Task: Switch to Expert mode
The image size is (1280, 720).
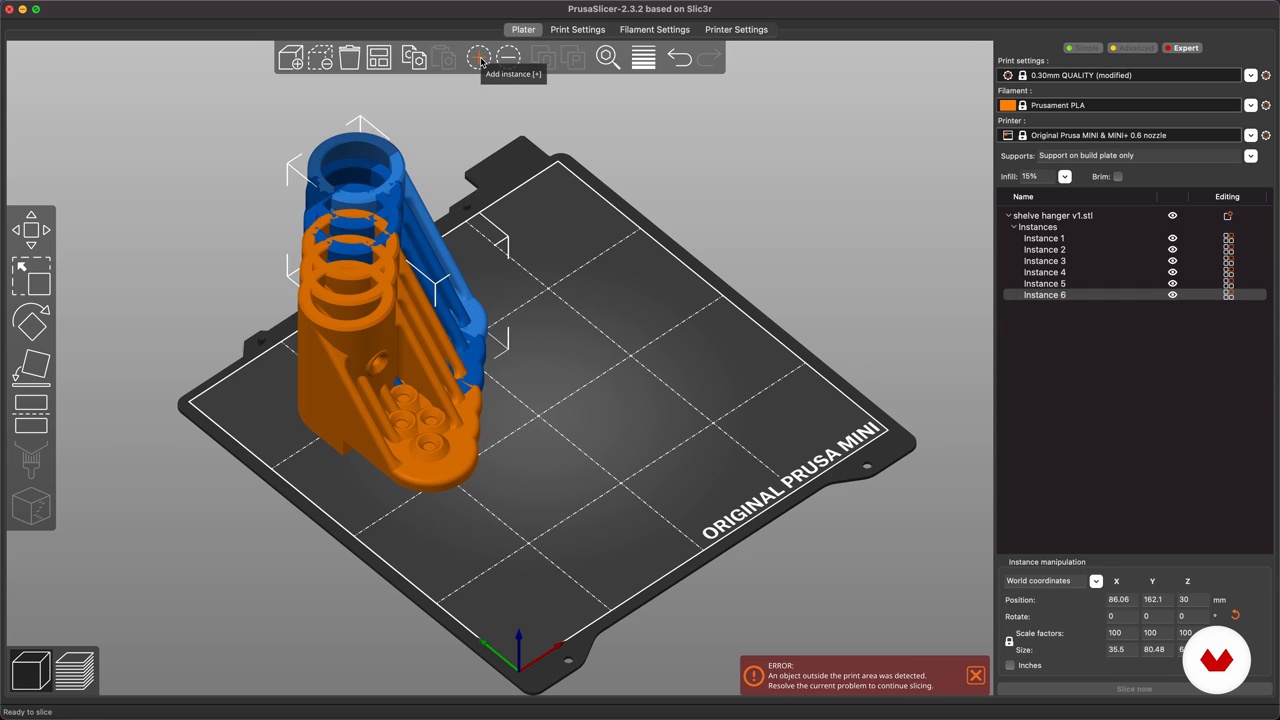Action: tap(1181, 48)
